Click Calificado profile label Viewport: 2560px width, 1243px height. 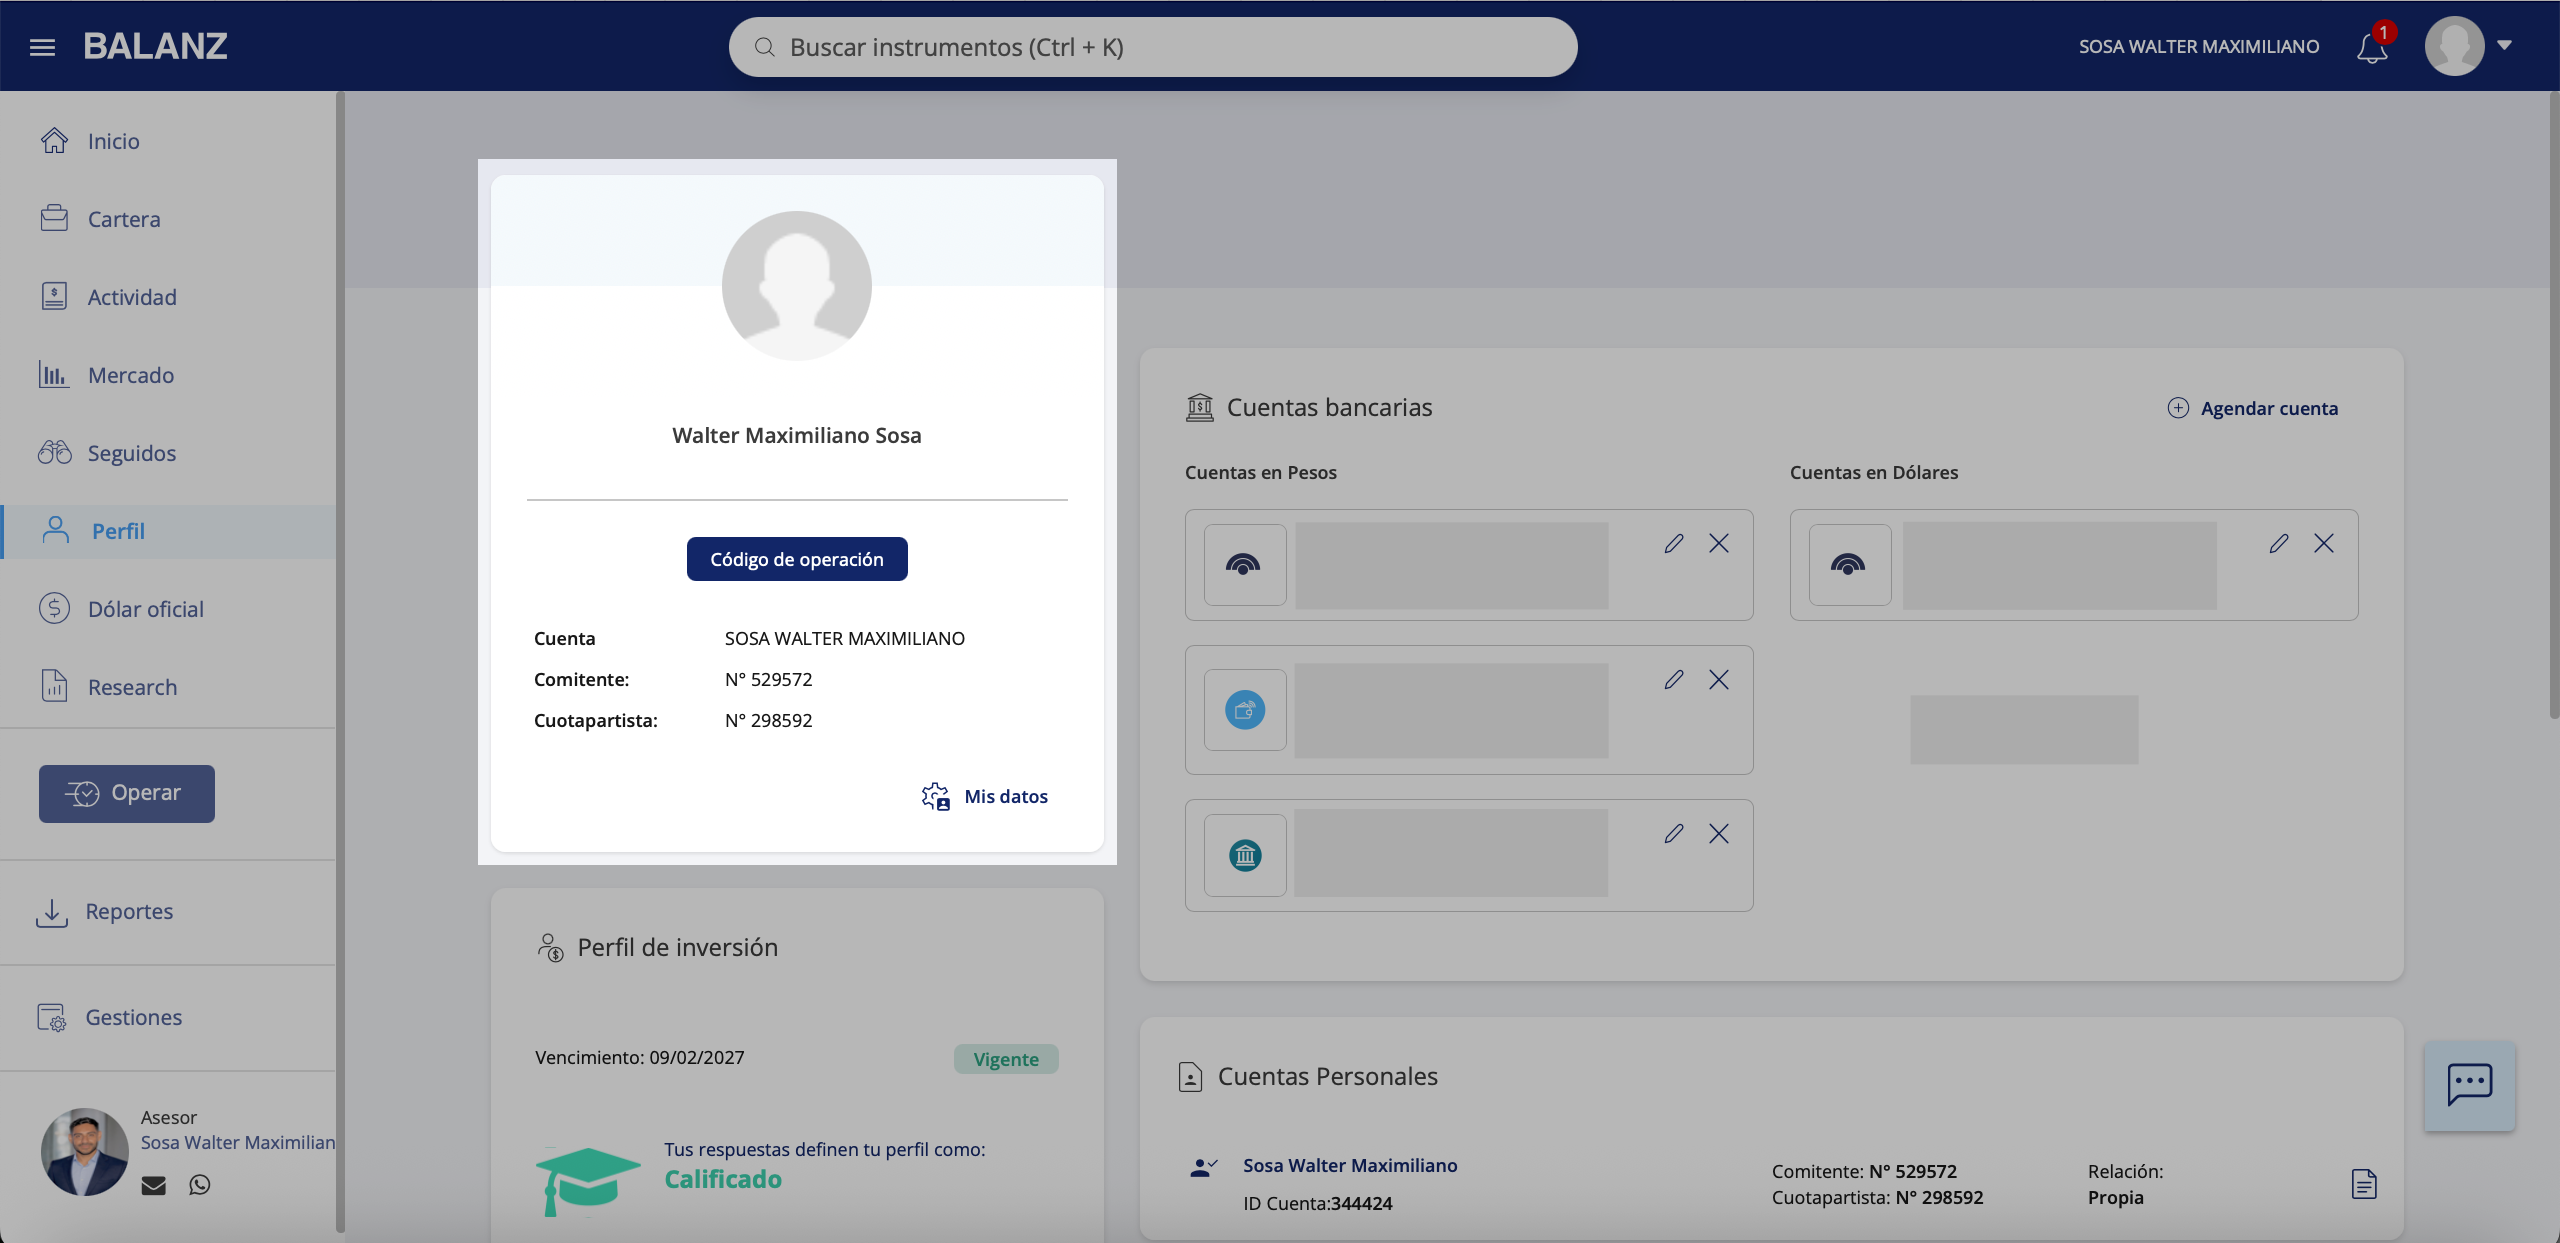tap(723, 1180)
